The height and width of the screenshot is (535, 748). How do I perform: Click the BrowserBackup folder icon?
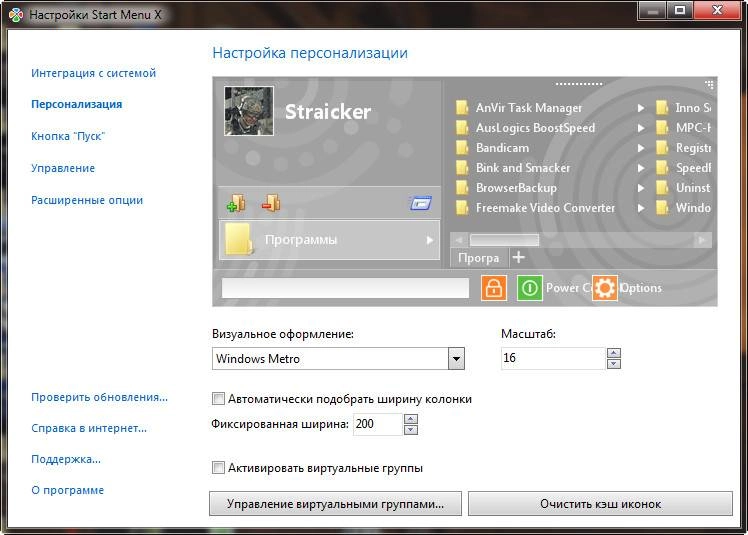pyautogui.click(x=462, y=188)
